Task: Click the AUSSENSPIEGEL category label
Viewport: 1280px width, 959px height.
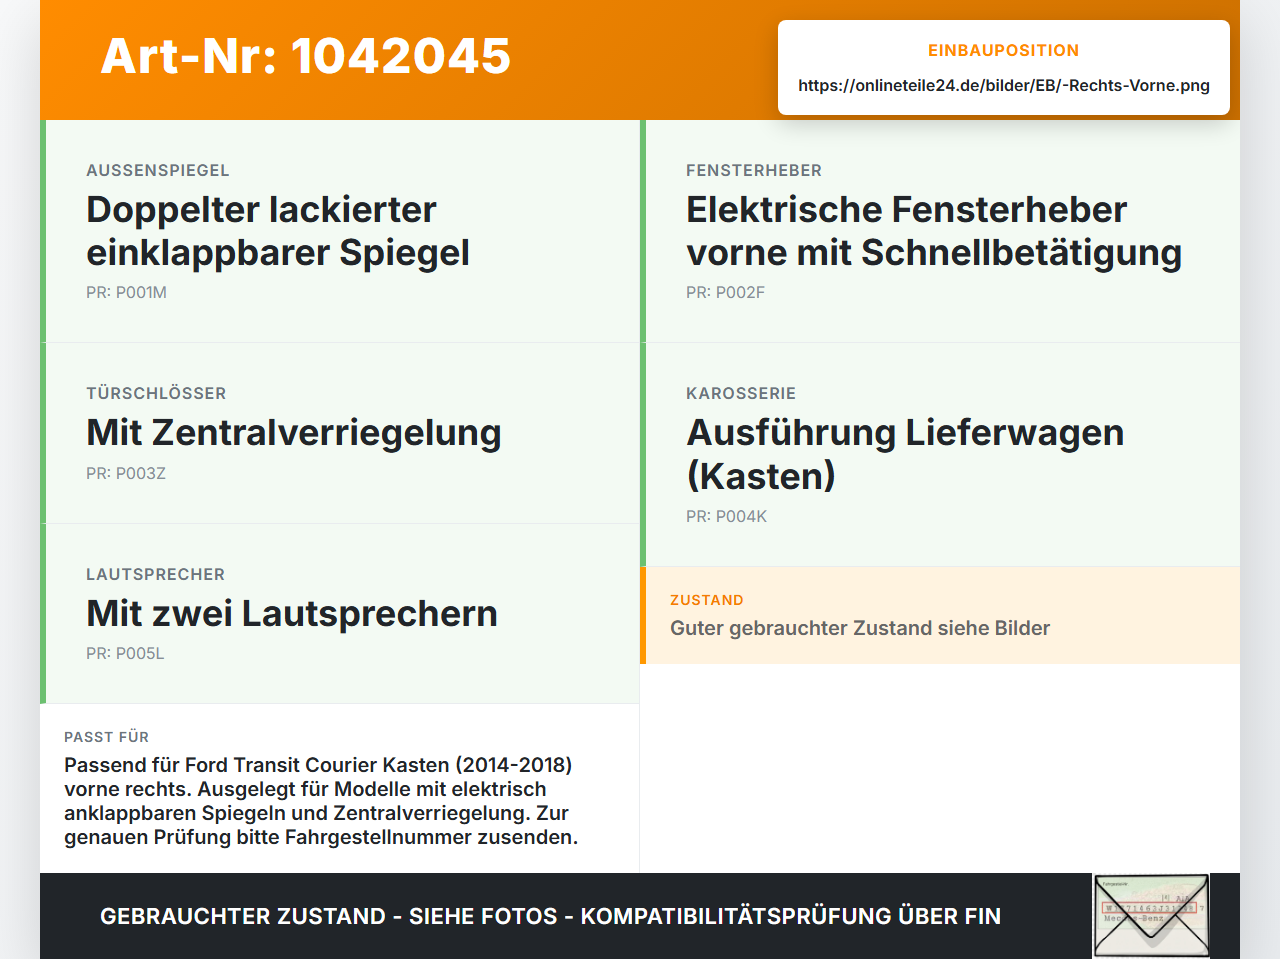Action: tap(158, 170)
